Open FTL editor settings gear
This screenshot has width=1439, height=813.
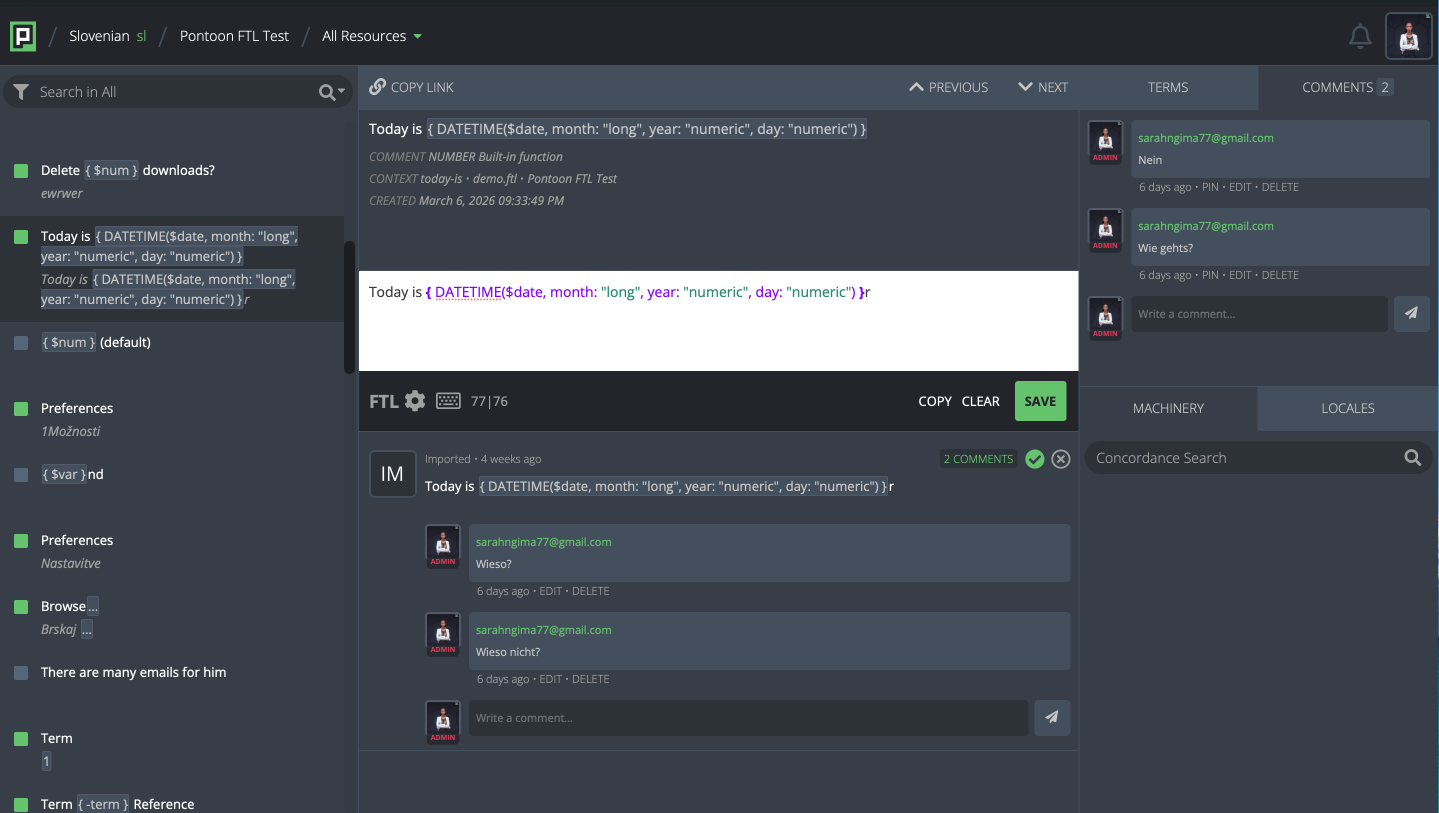[x=415, y=401]
